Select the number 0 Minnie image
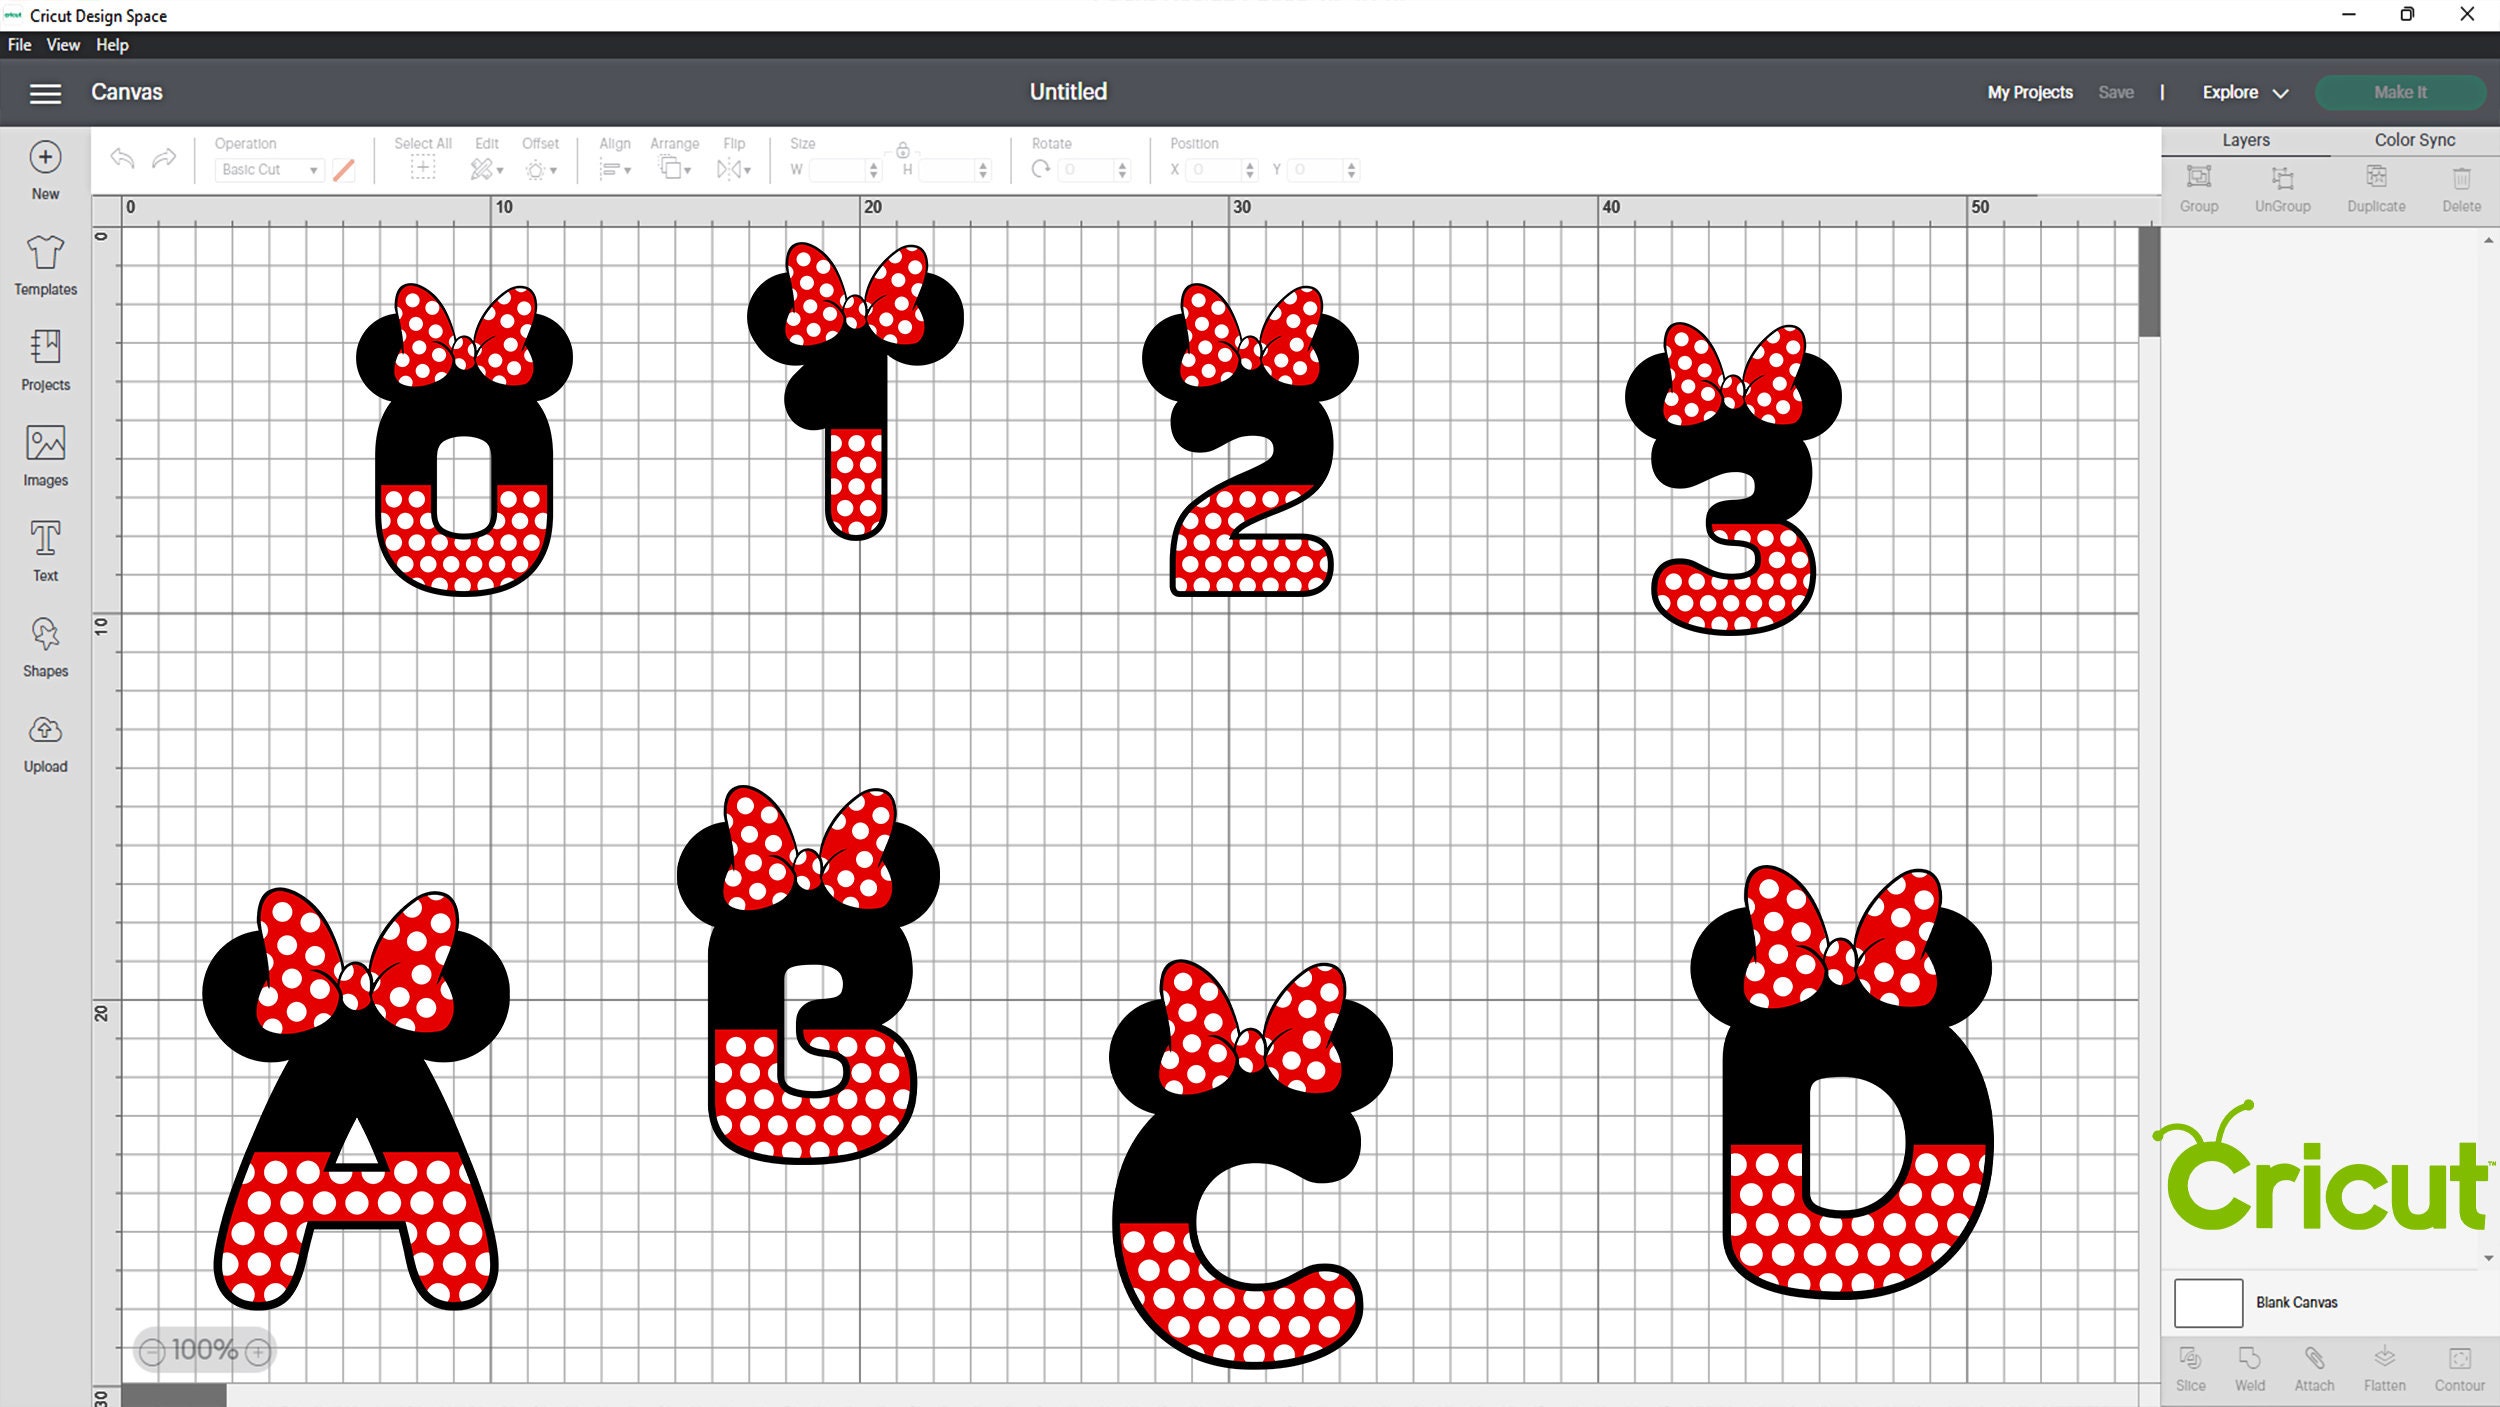2500x1407 pixels. [464, 440]
